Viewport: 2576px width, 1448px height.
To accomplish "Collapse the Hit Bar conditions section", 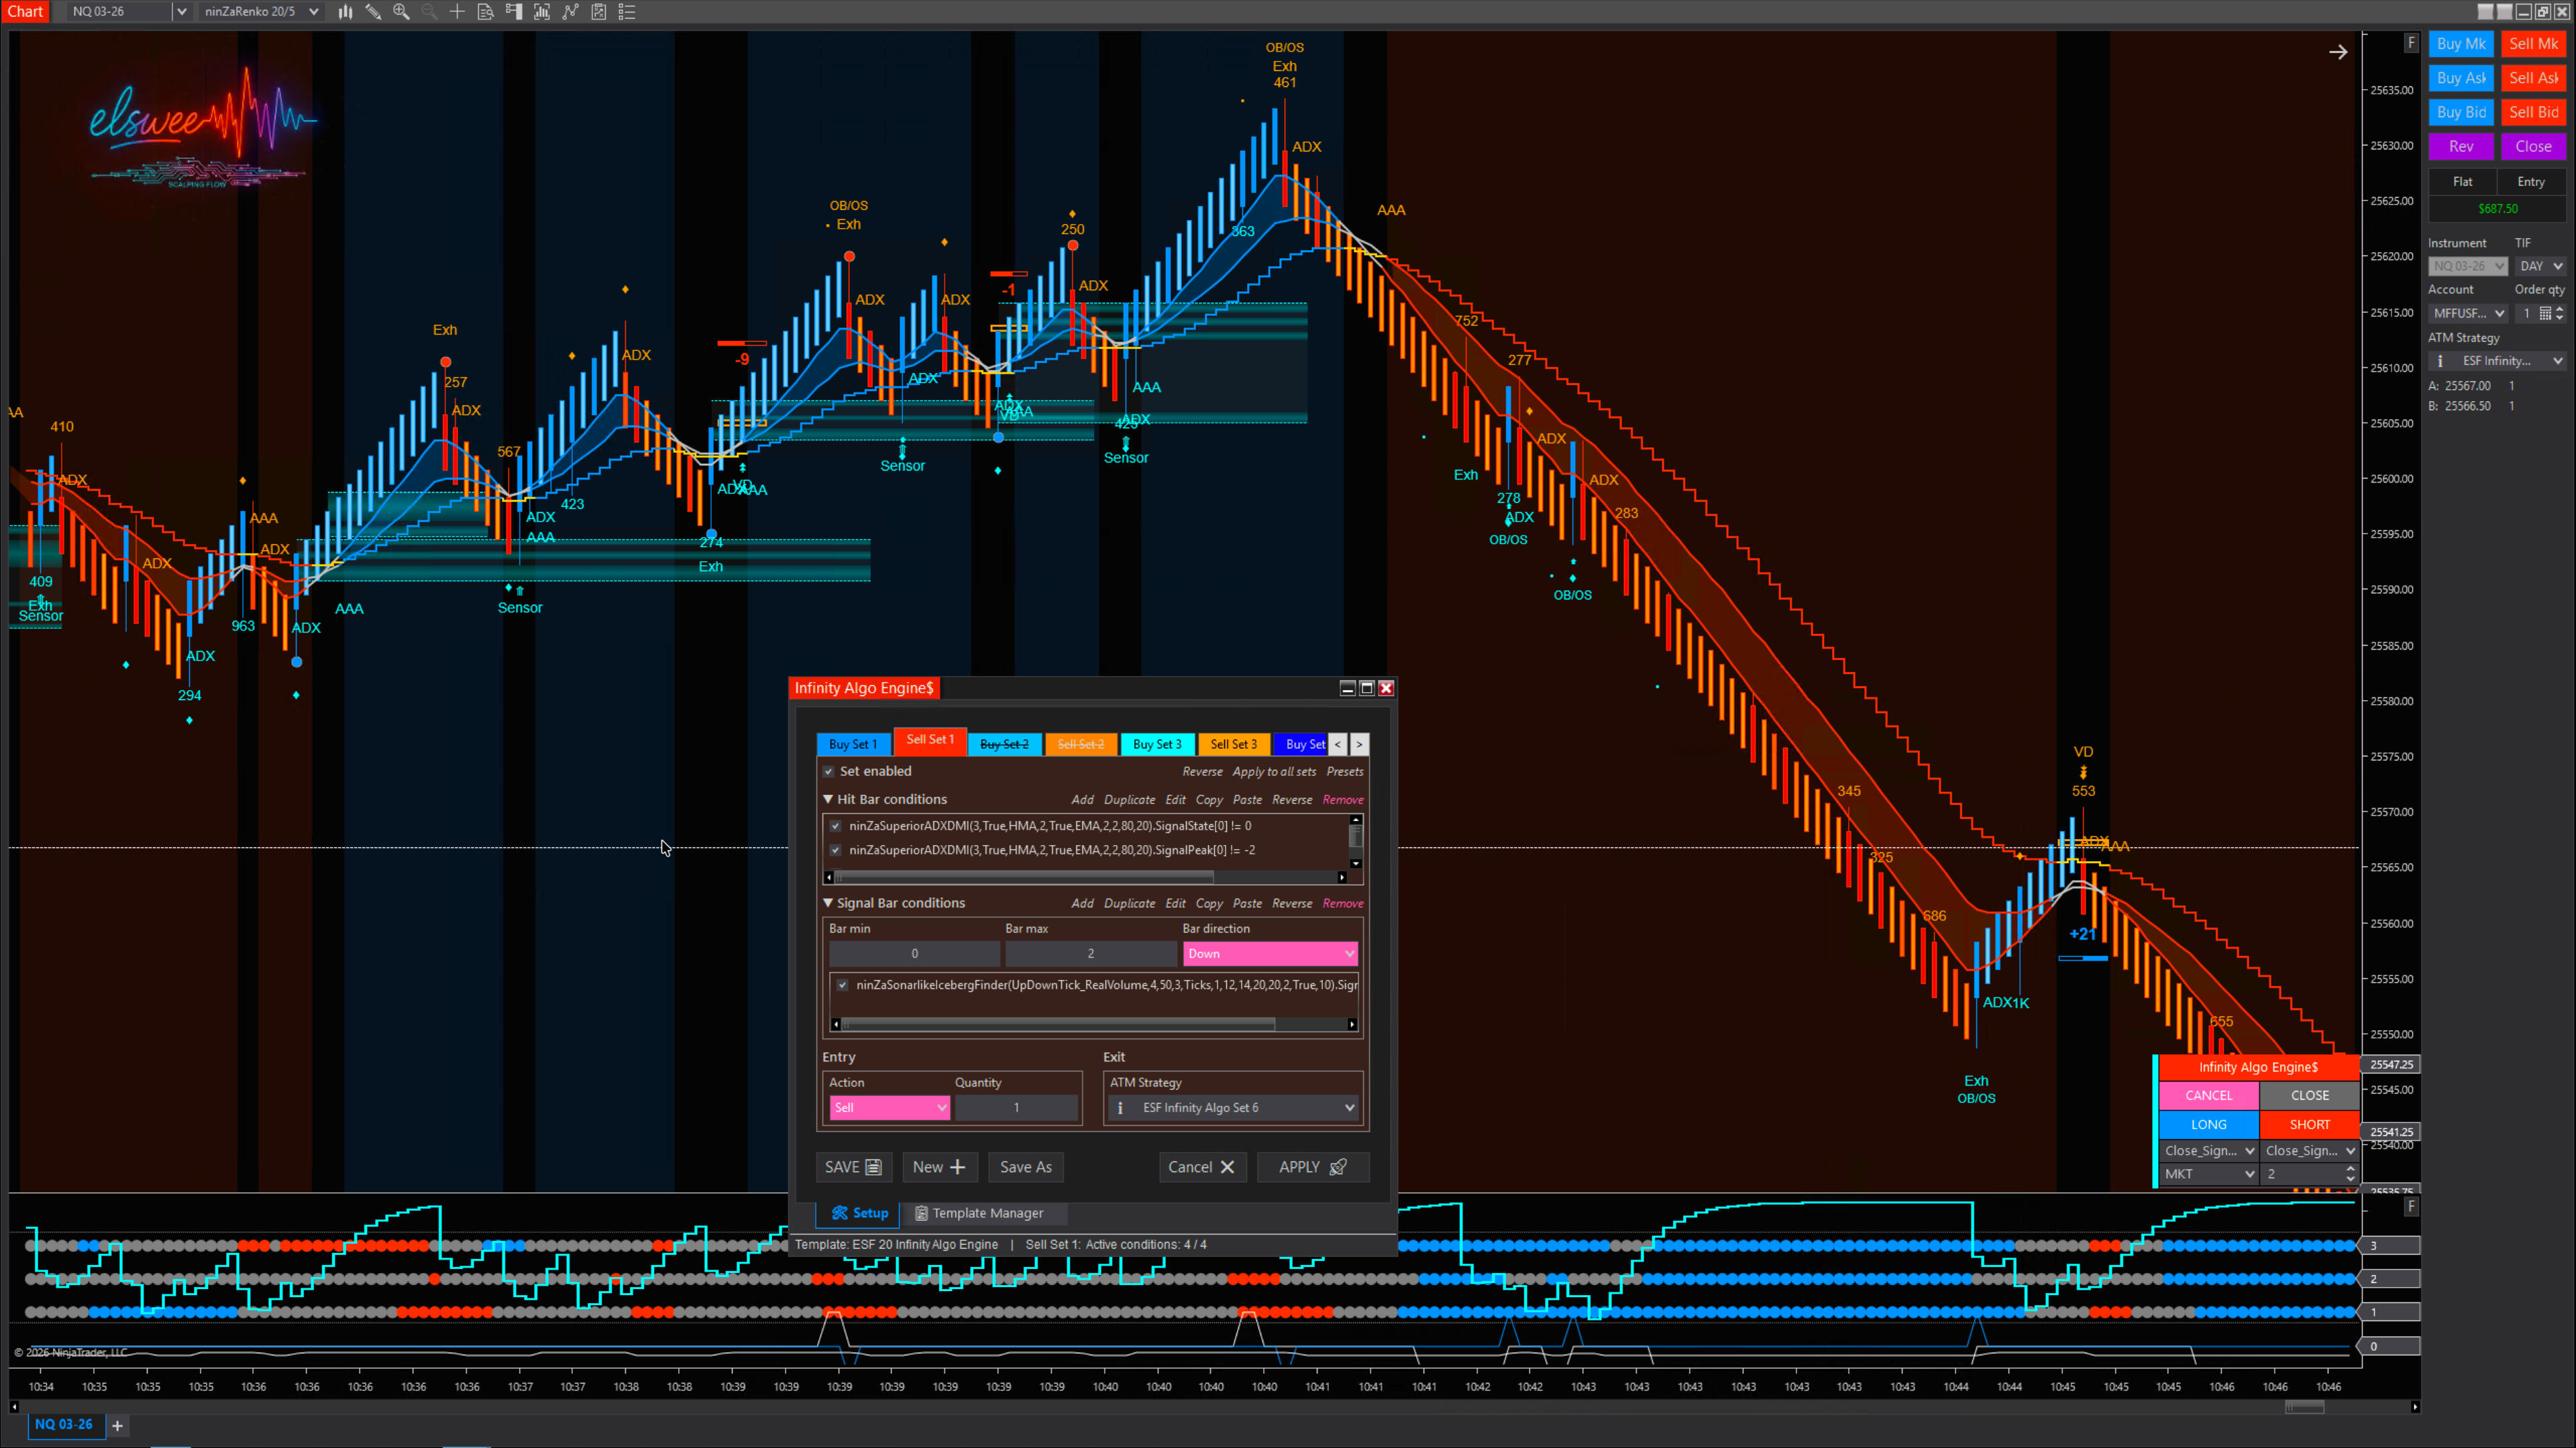I will 828,799.
